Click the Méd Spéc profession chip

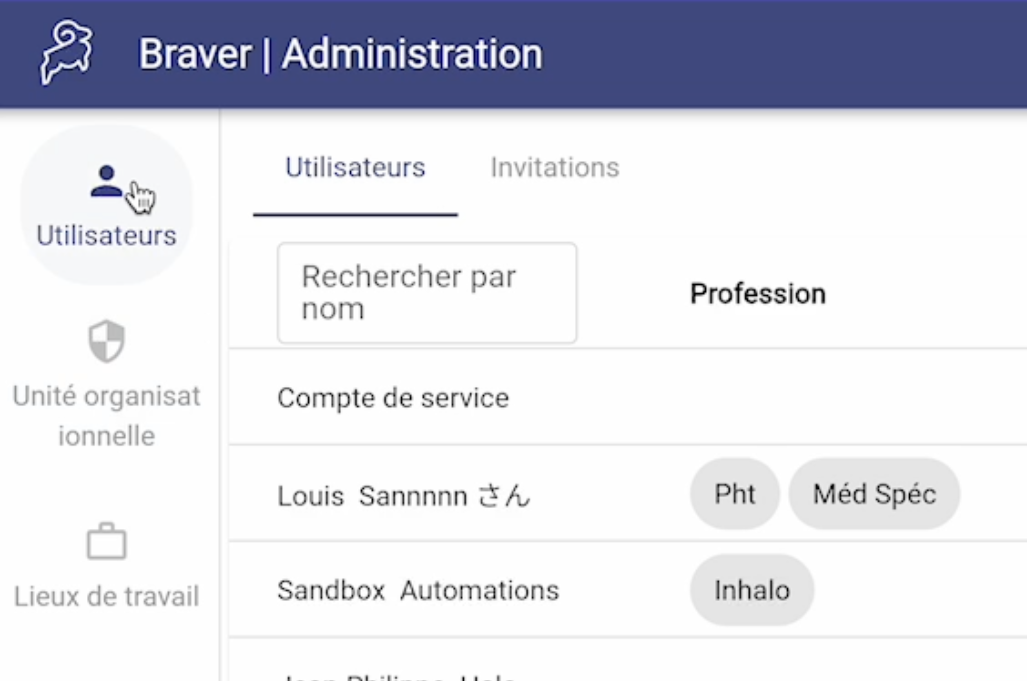(x=874, y=494)
